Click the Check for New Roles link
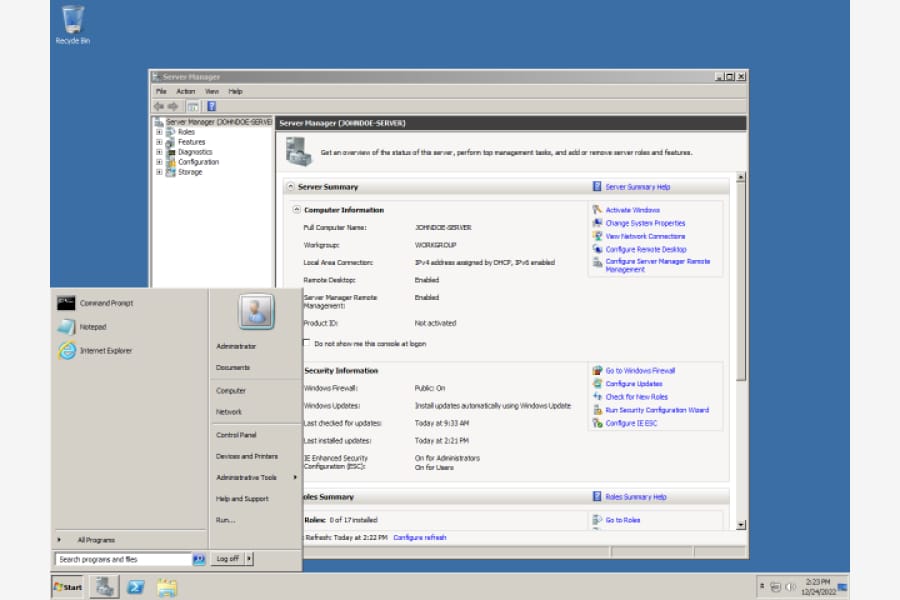The height and width of the screenshot is (600, 900). pyautogui.click(x=637, y=397)
